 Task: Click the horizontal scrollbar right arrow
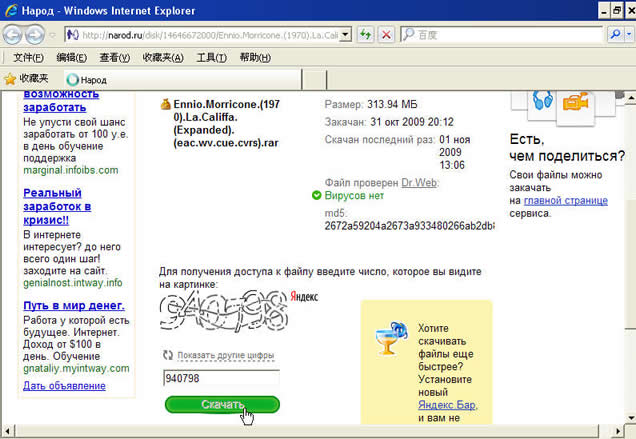[x=617, y=431]
